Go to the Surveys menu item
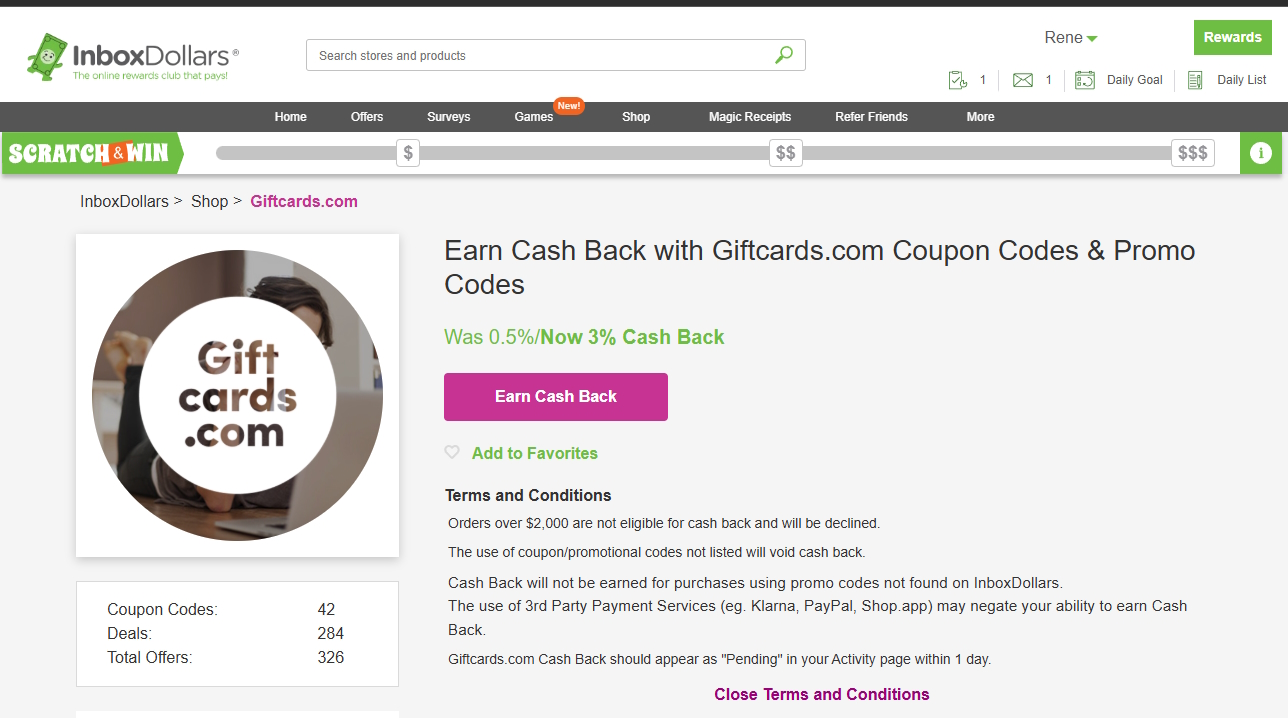Image resolution: width=1288 pixels, height=718 pixels. point(448,117)
